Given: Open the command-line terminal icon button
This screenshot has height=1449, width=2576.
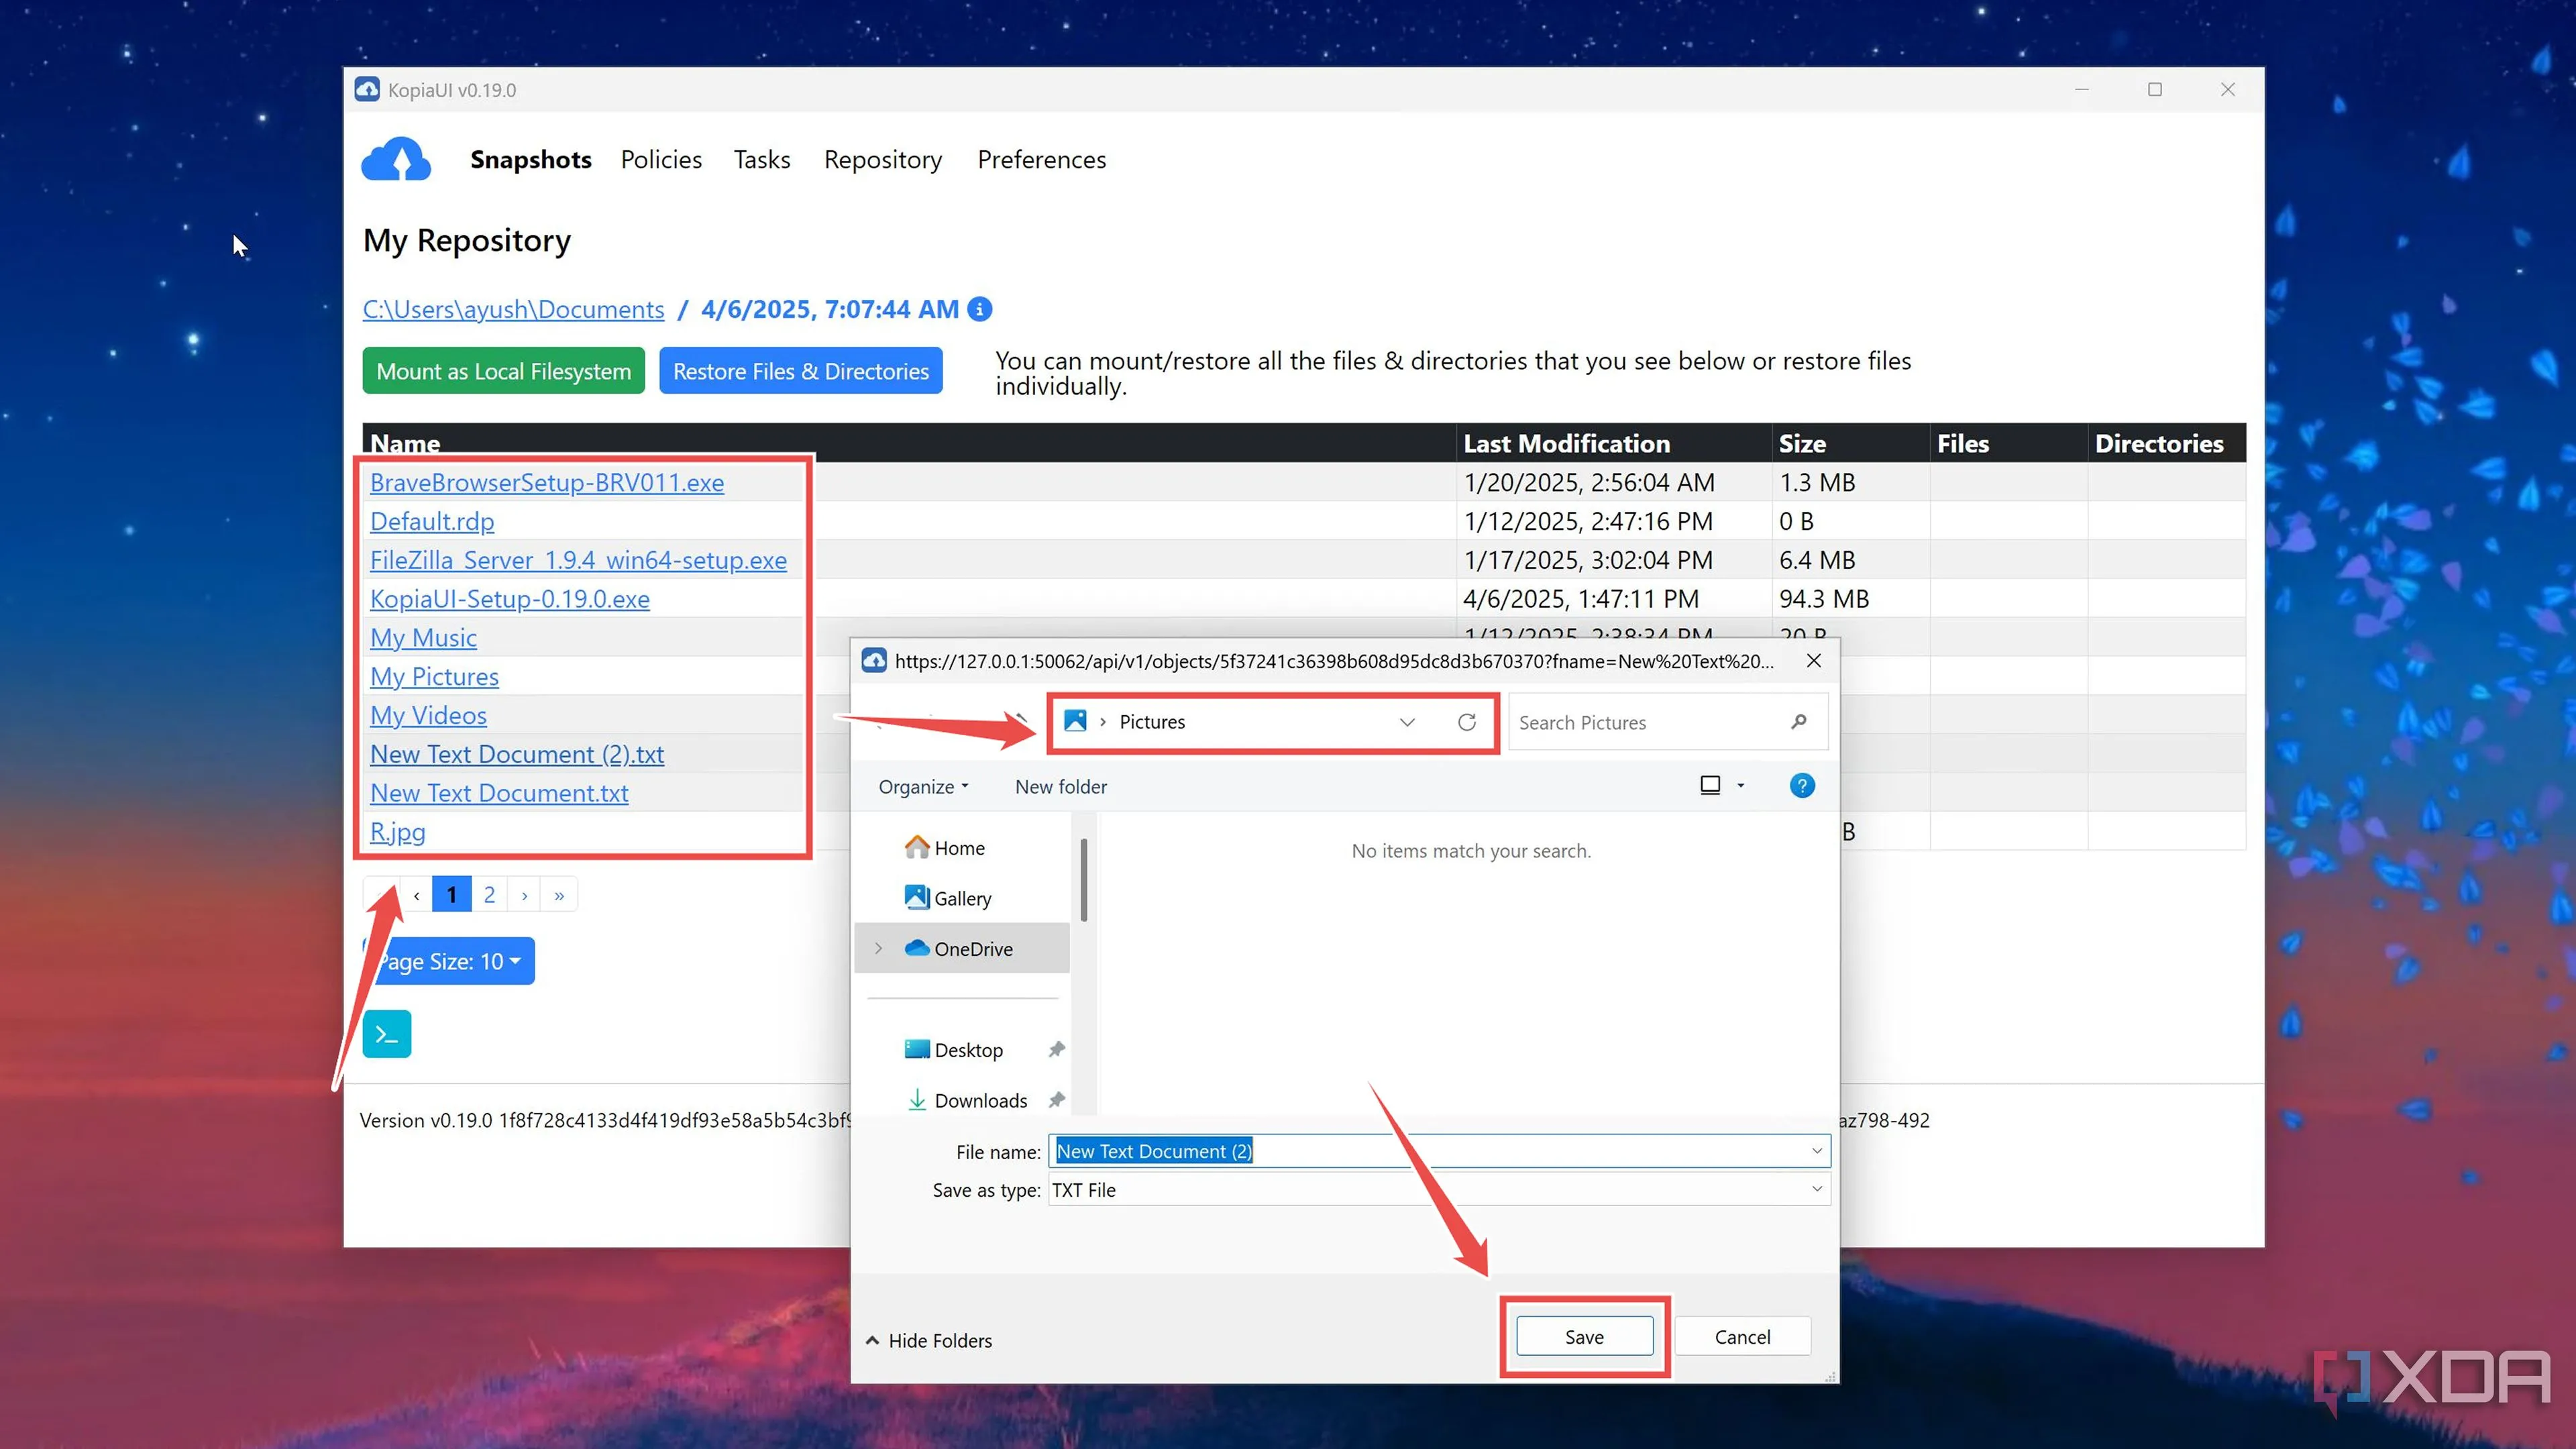Looking at the screenshot, I should (x=387, y=1034).
